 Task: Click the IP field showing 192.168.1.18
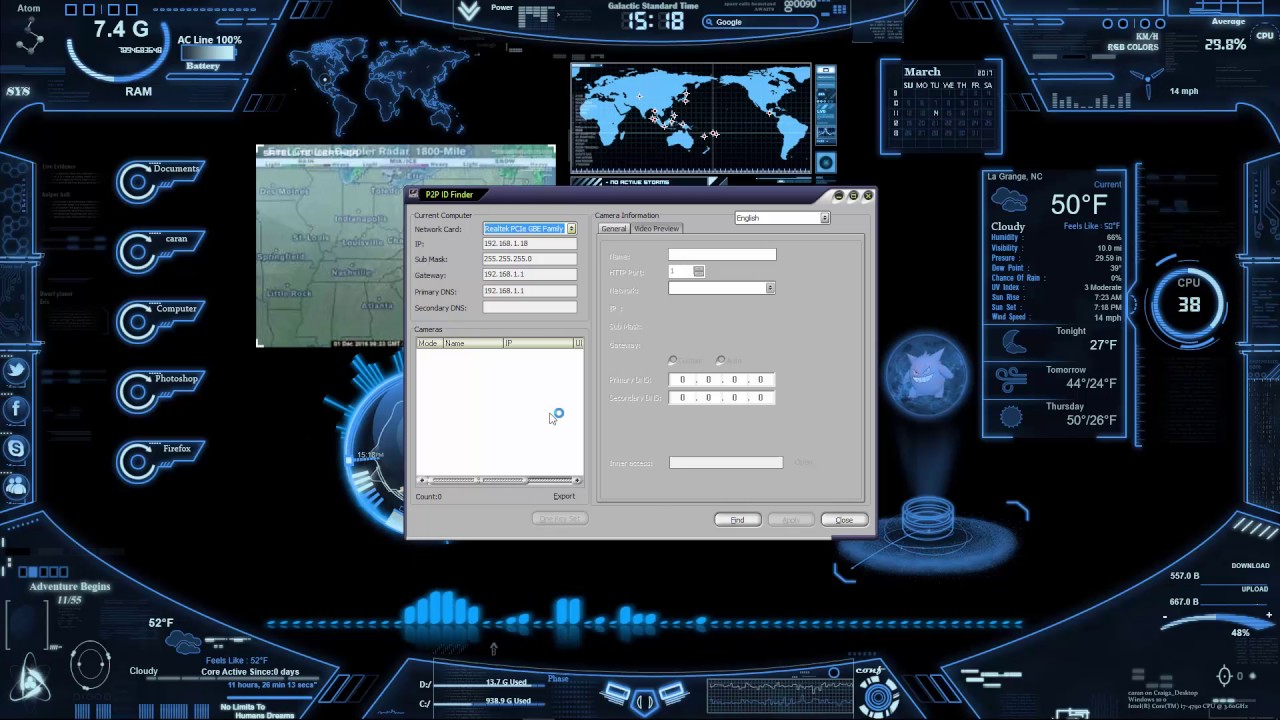click(x=529, y=244)
